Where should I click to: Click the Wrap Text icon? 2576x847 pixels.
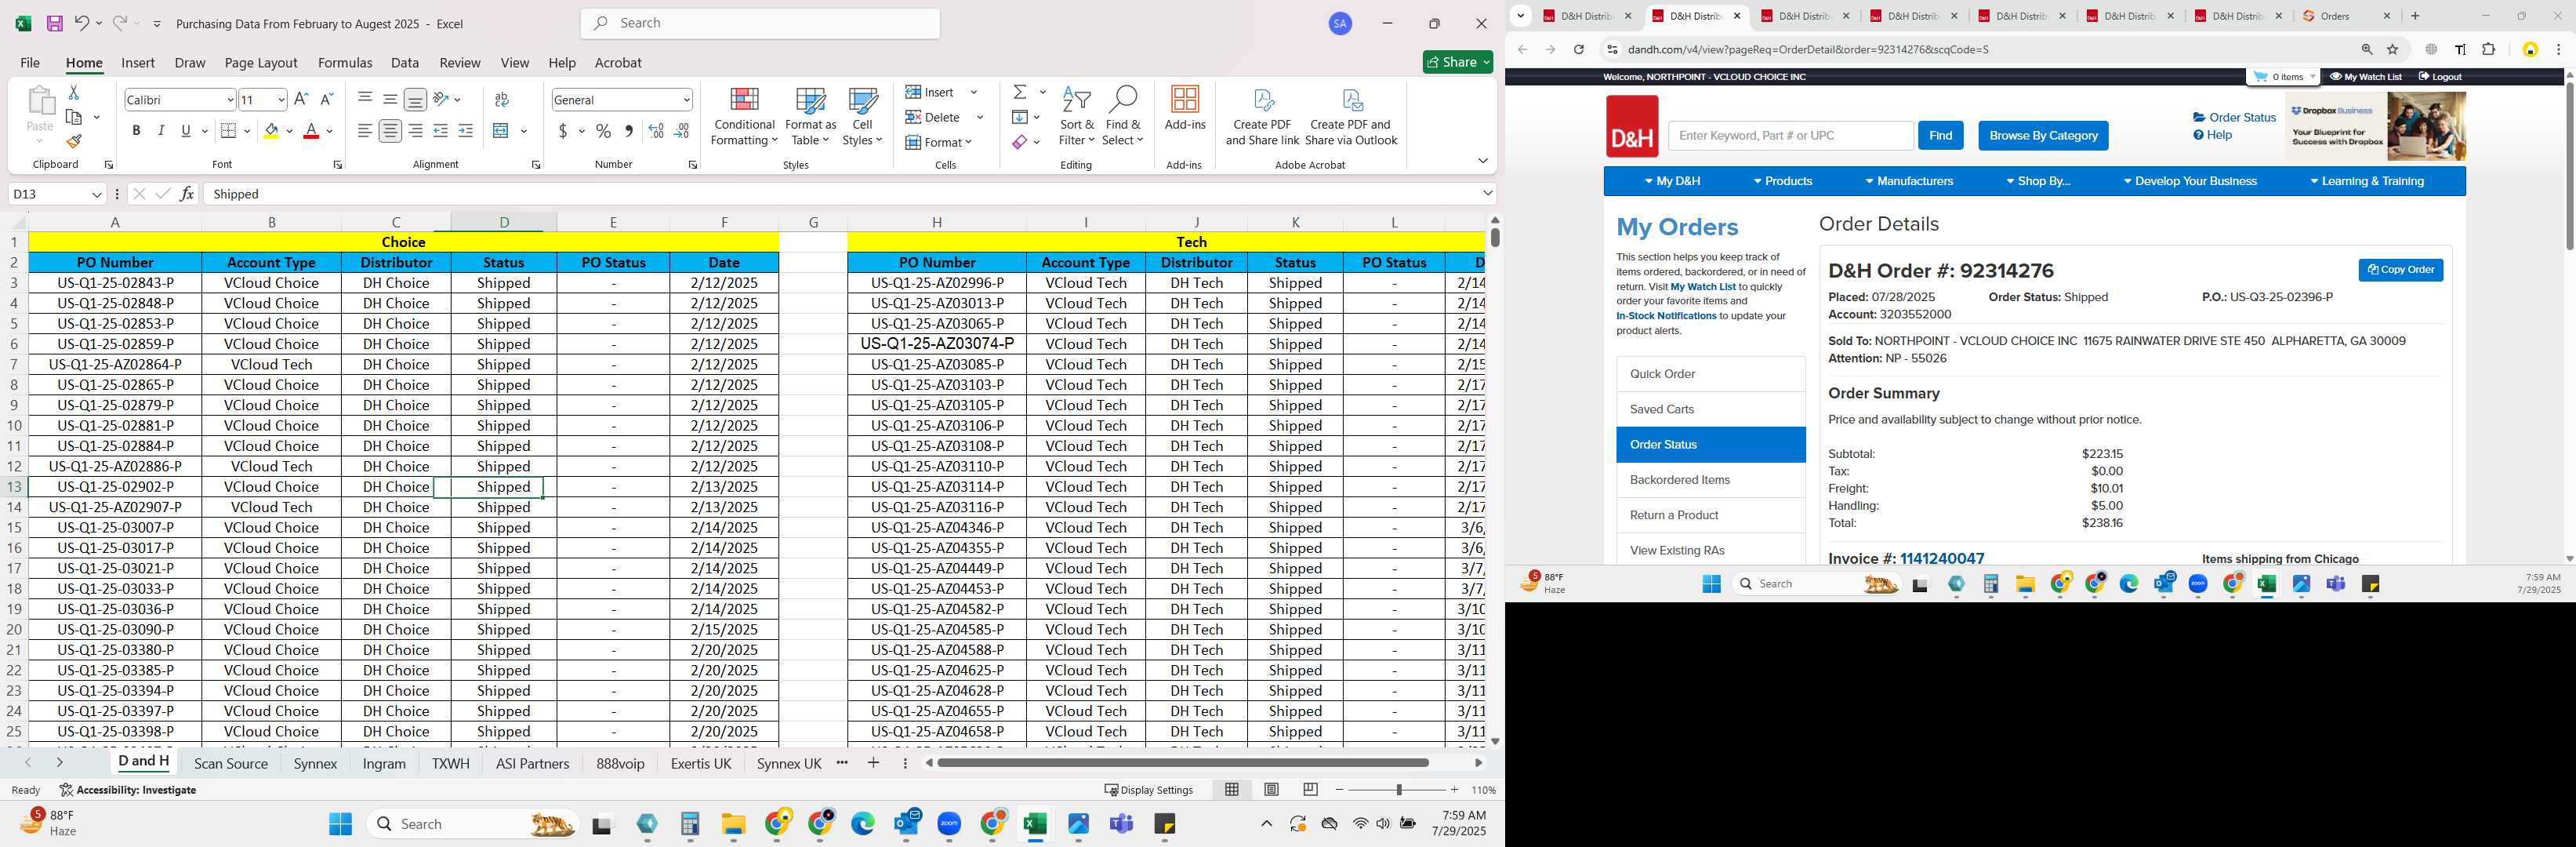click(x=502, y=99)
